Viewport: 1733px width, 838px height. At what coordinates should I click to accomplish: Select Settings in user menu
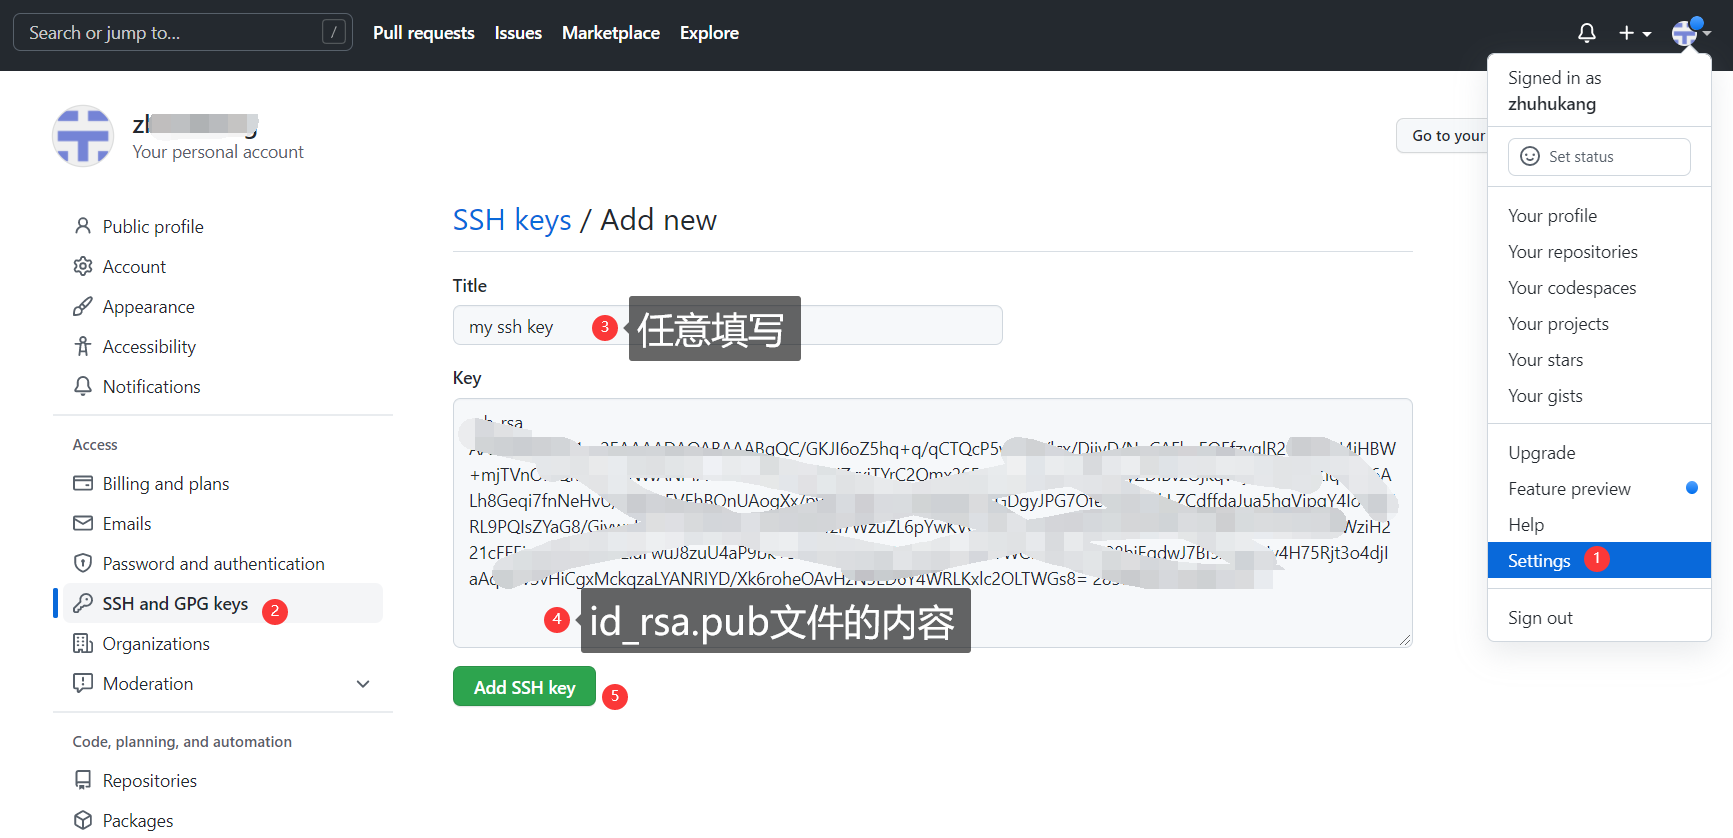[x=1599, y=560]
